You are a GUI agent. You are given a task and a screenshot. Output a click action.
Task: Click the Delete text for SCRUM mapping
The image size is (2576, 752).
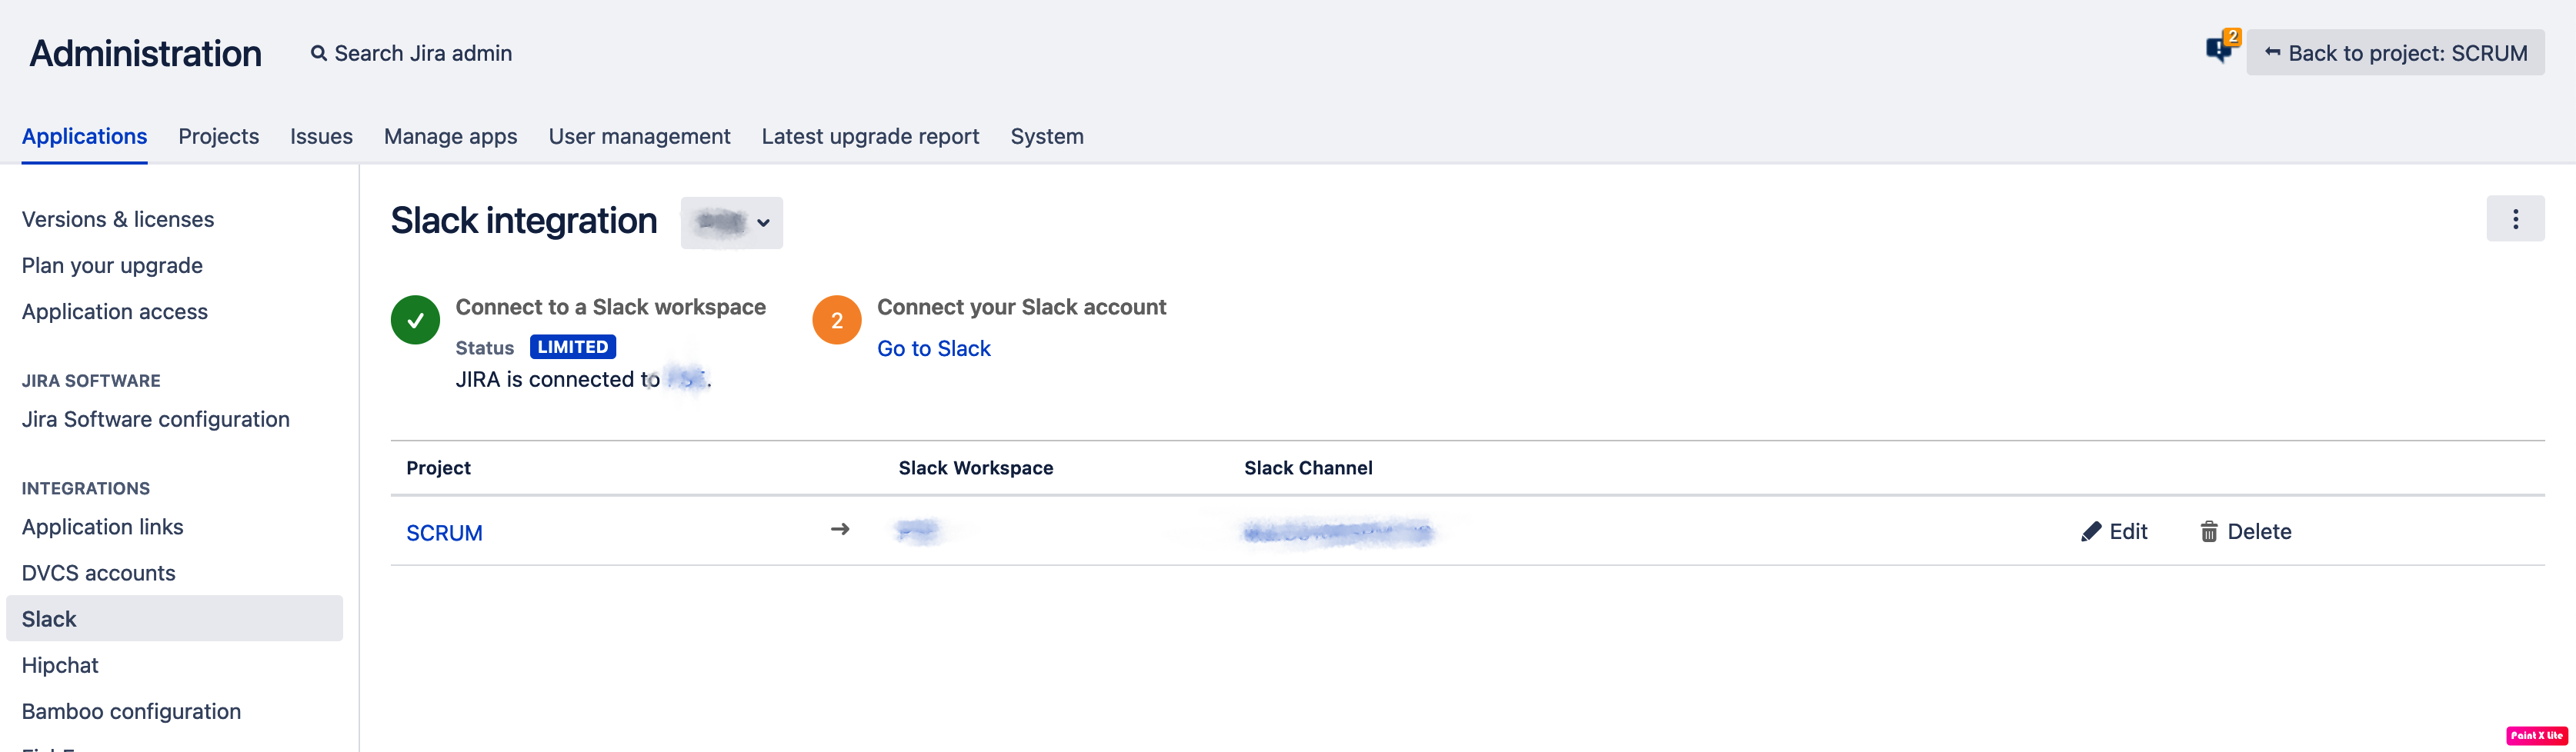[2259, 532]
